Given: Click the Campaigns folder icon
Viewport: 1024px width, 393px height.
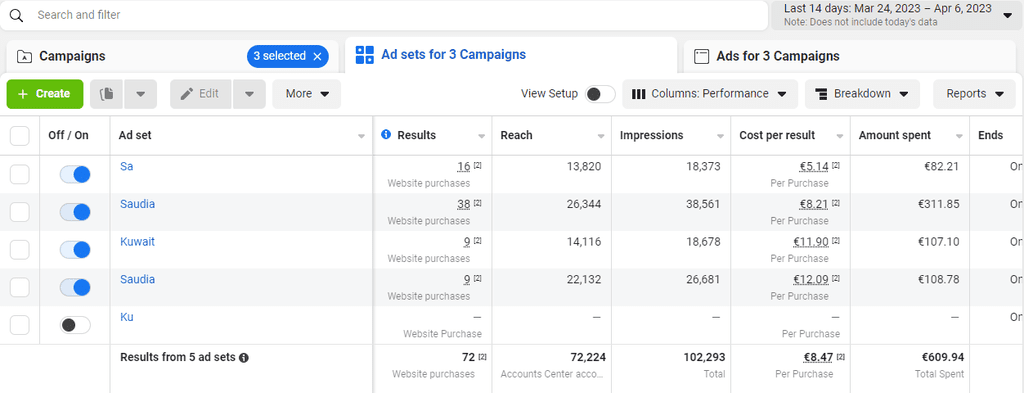Looking at the screenshot, I should pos(24,56).
